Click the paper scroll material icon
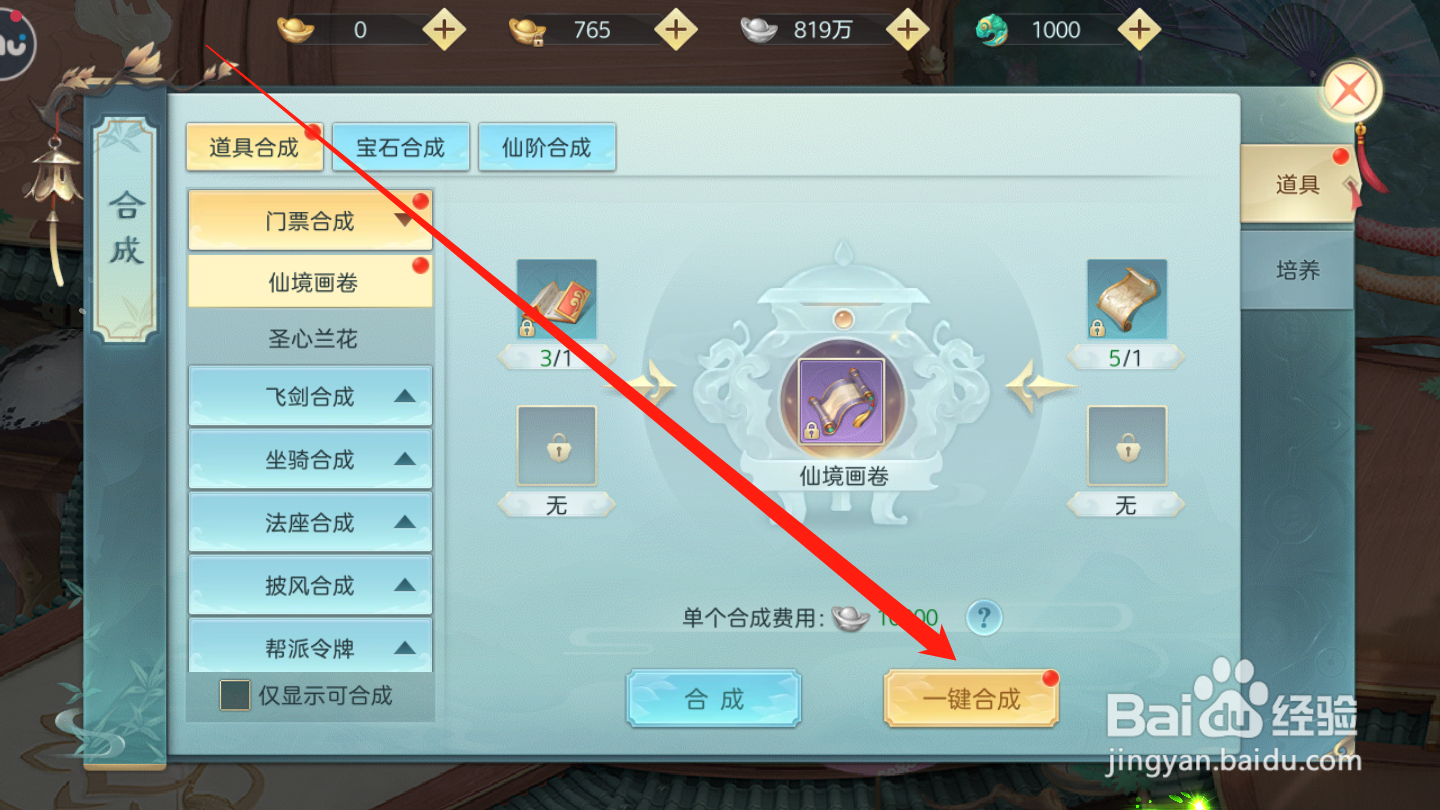 pos(1127,299)
